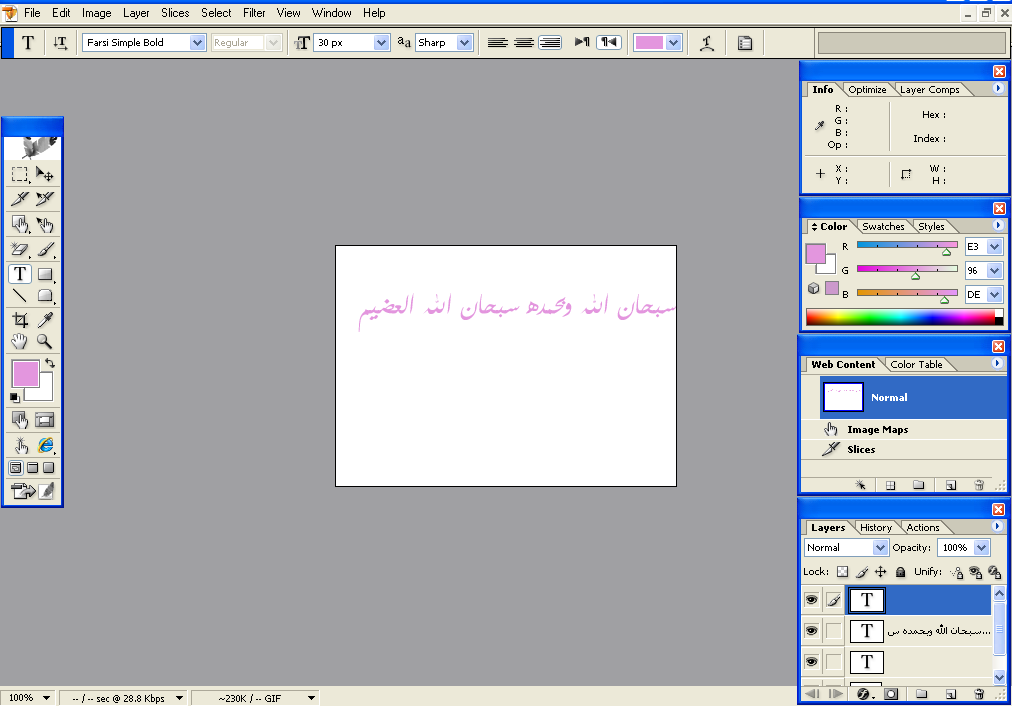
Task: Choose the Rectangular Marquee tool
Action: tap(20, 174)
